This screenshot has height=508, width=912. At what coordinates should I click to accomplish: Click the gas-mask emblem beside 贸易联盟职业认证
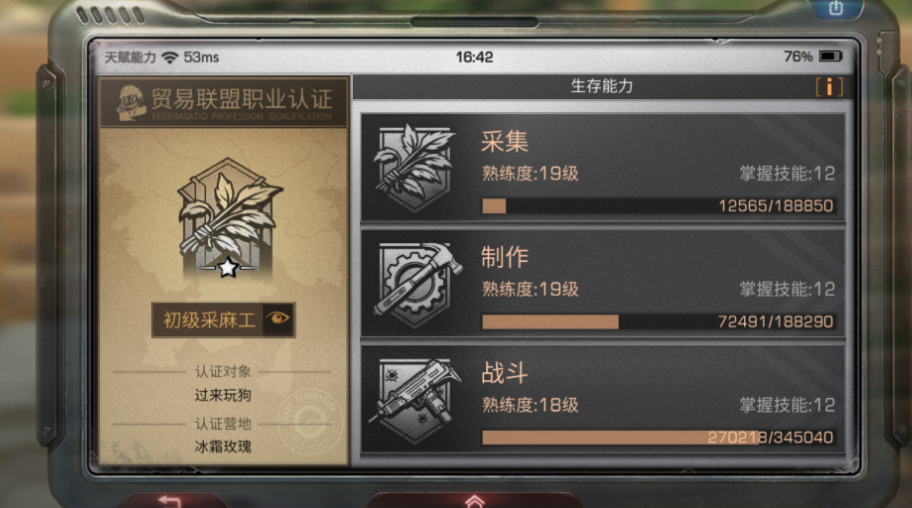tap(130, 102)
